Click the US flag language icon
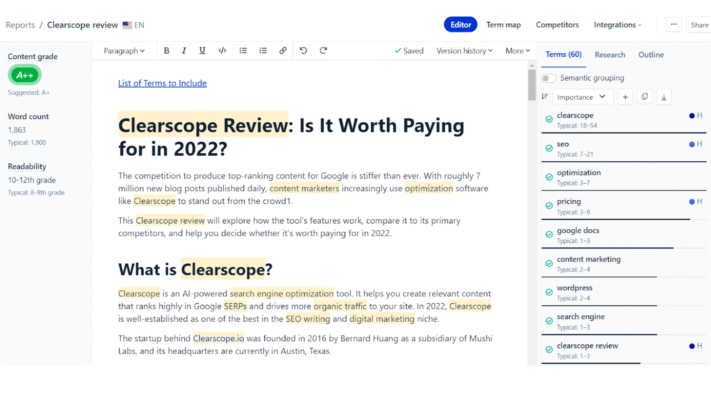The height and width of the screenshot is (400, 711). click(127, 25)
